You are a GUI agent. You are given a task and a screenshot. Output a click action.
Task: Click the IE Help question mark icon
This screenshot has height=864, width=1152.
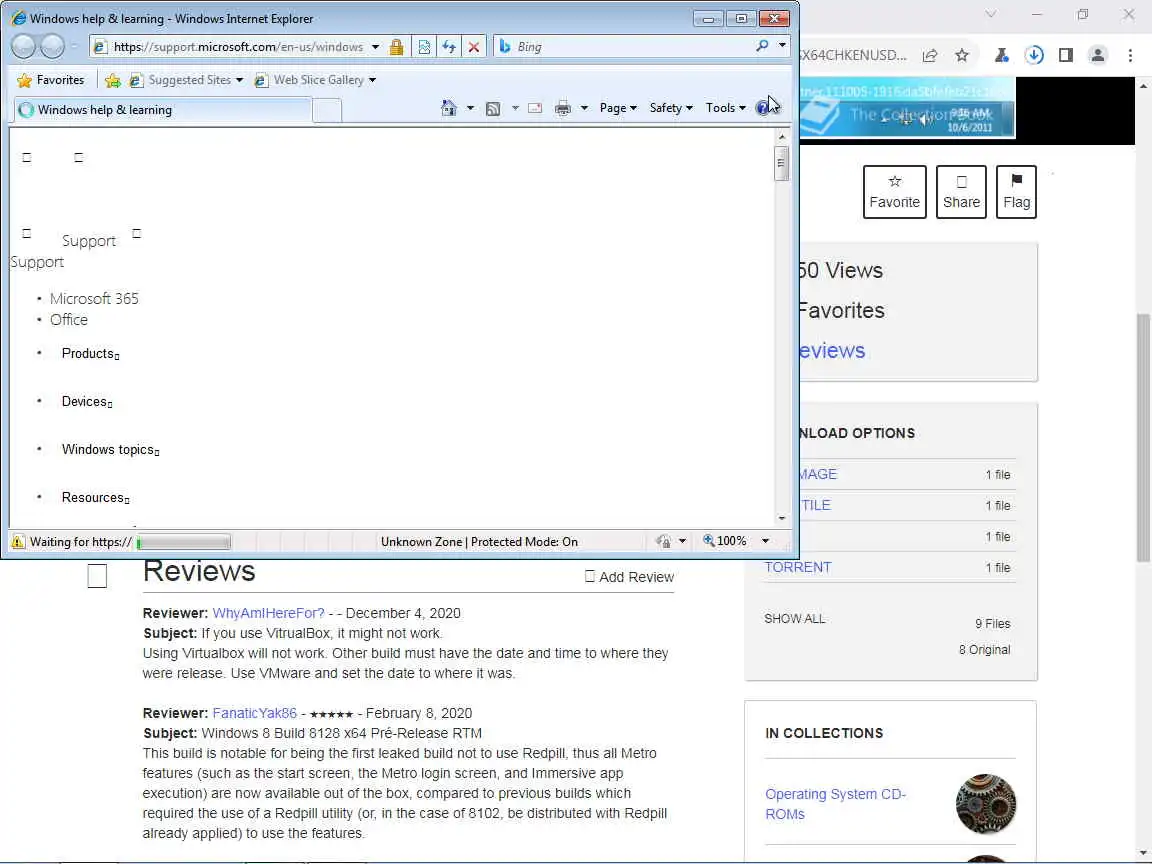coord(763,109)
